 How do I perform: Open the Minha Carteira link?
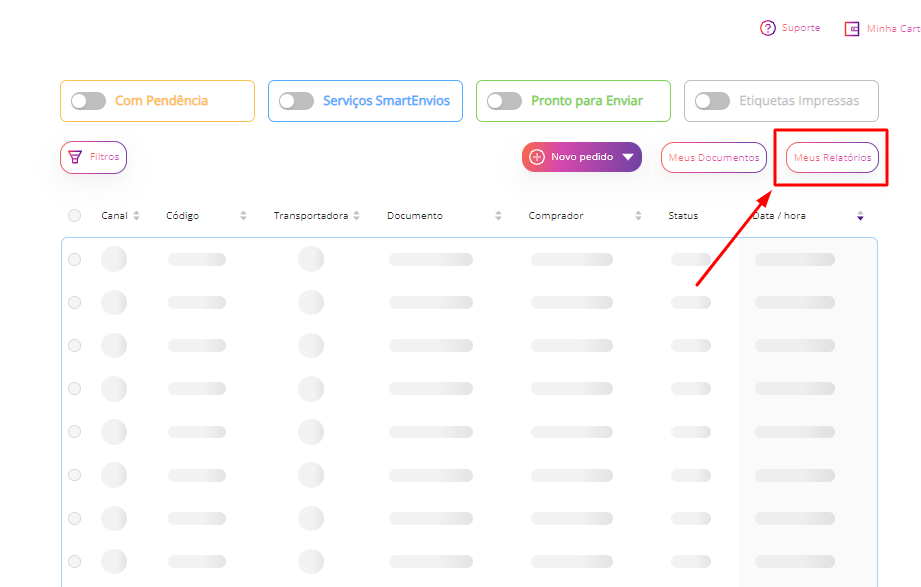pos(893,28)
